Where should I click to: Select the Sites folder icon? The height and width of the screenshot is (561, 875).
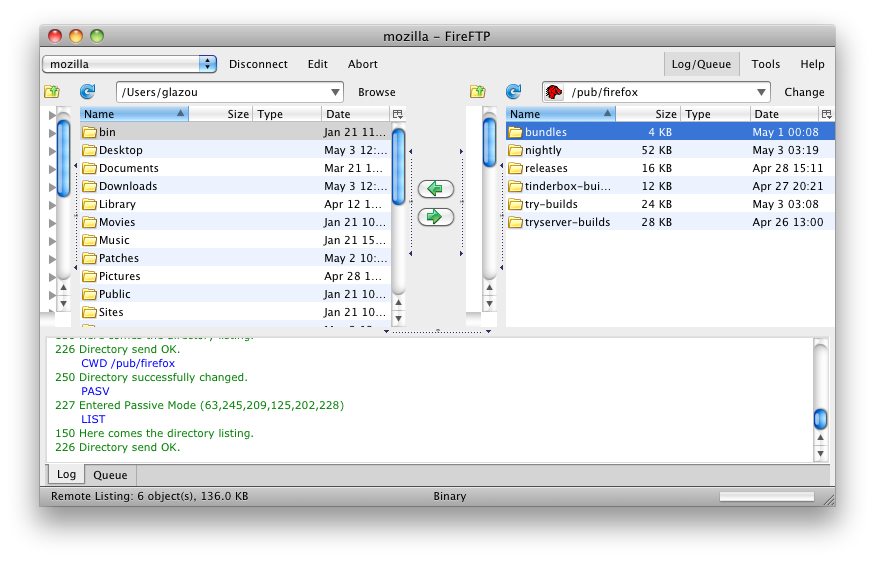click(89, 312)
